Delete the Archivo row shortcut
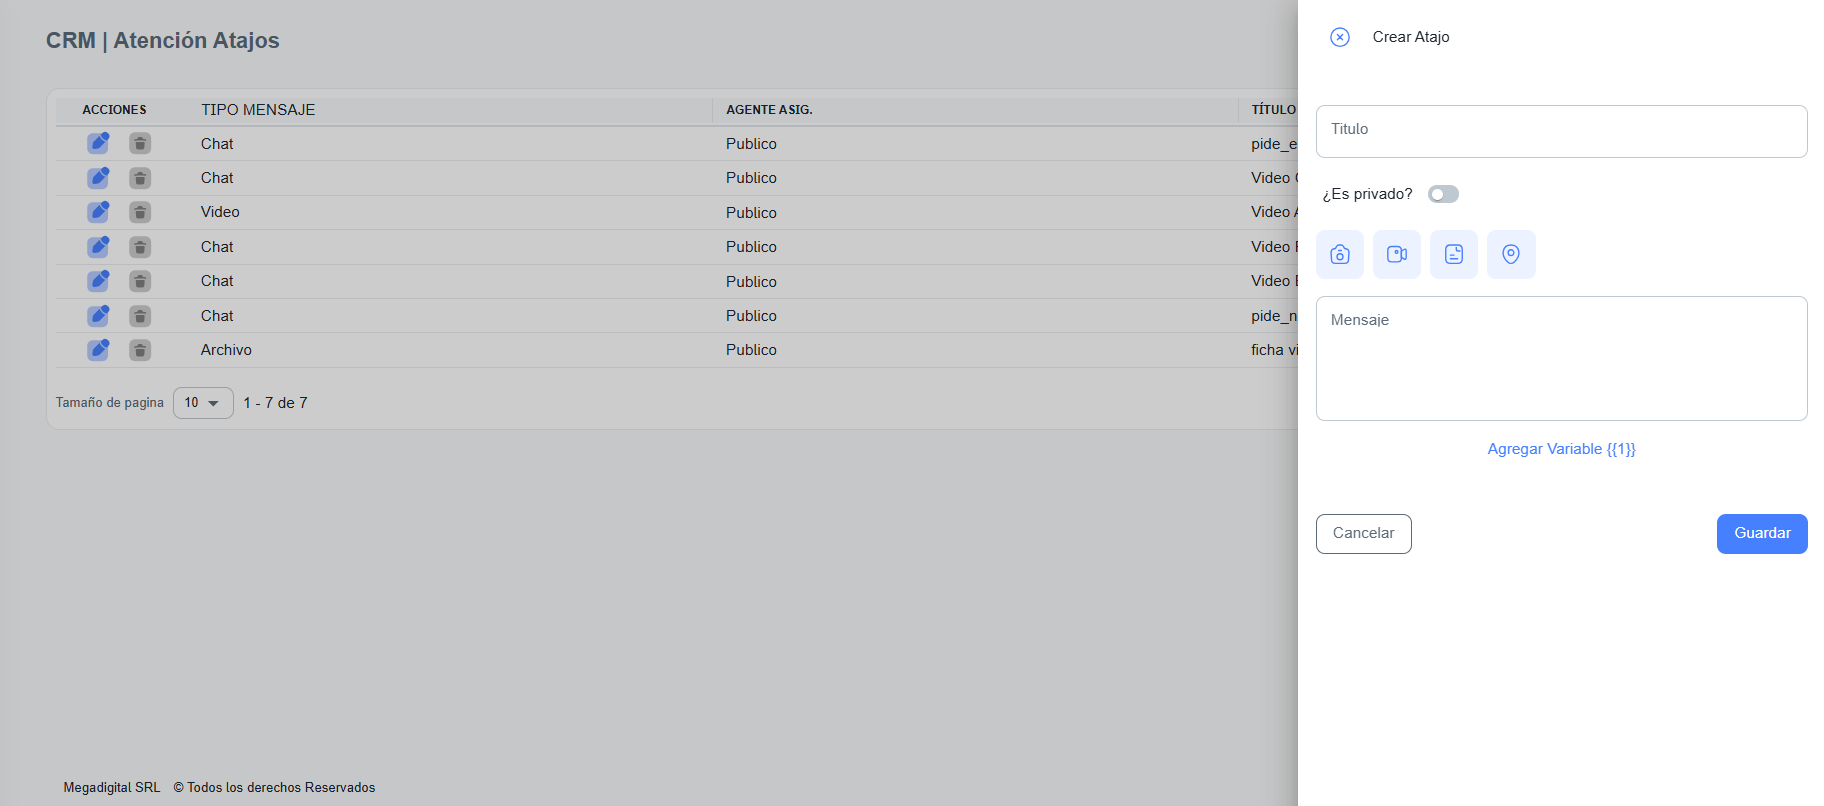This screenshot has height=806, width=1824. tap(140, 350)
